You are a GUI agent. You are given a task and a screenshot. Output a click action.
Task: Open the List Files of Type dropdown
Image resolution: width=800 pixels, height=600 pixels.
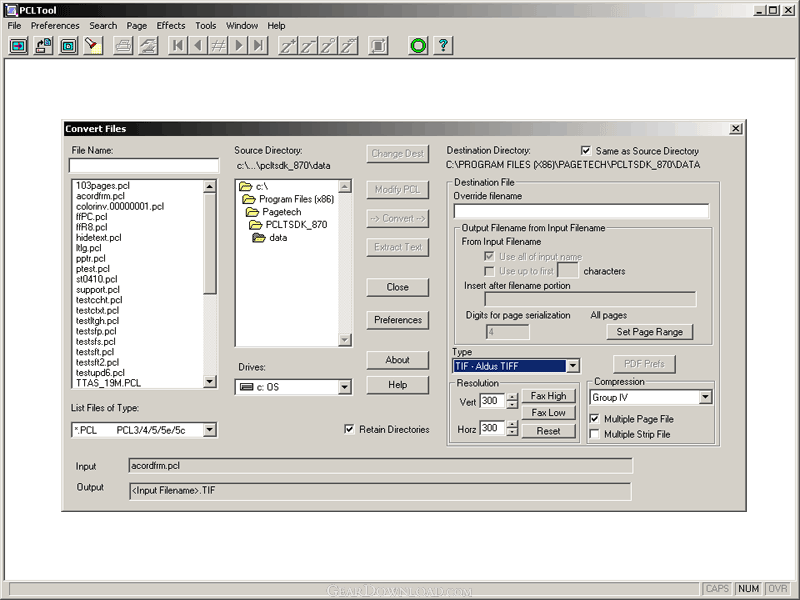pyautogui.click(x=210, y=430)
